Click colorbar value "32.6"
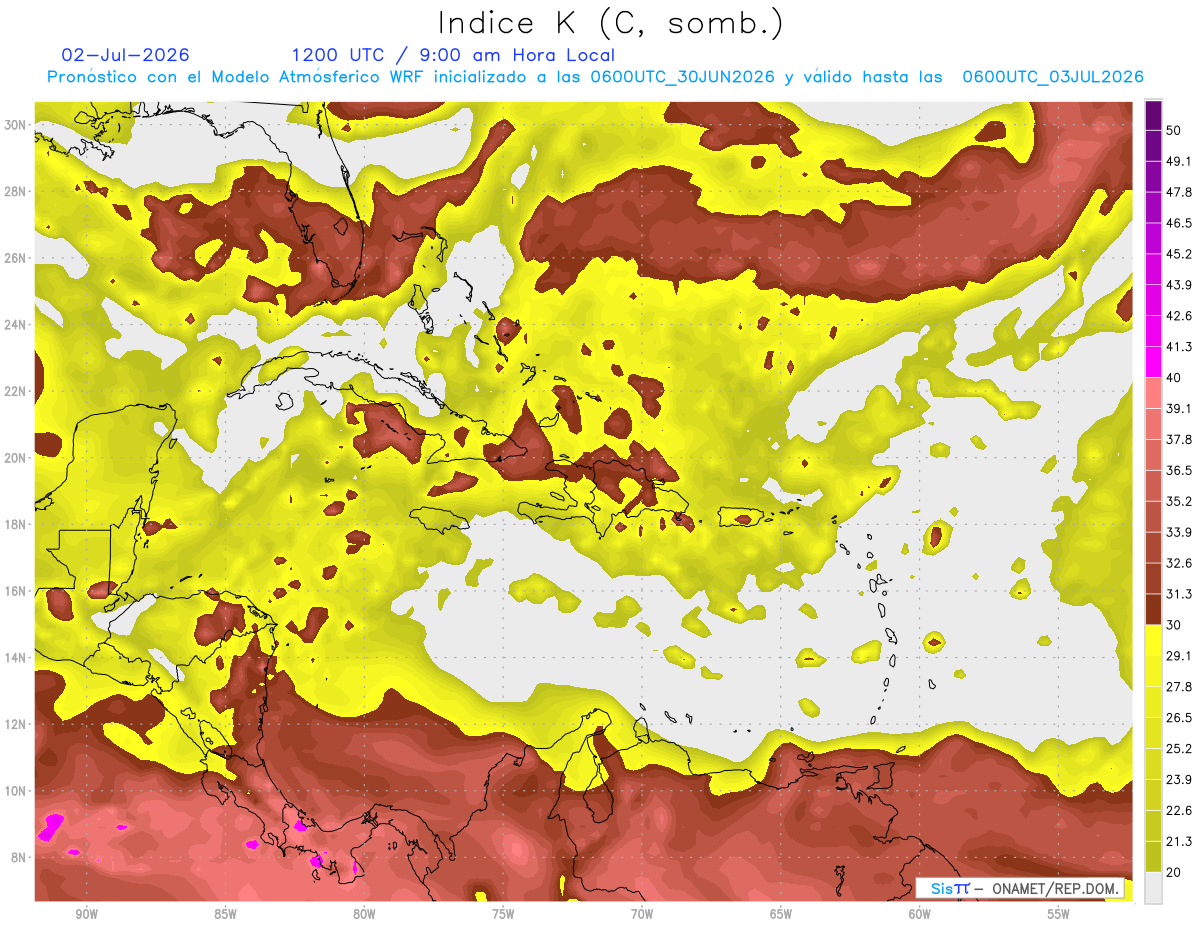This screenshot has width=1200, height=927. [1178, 563]
